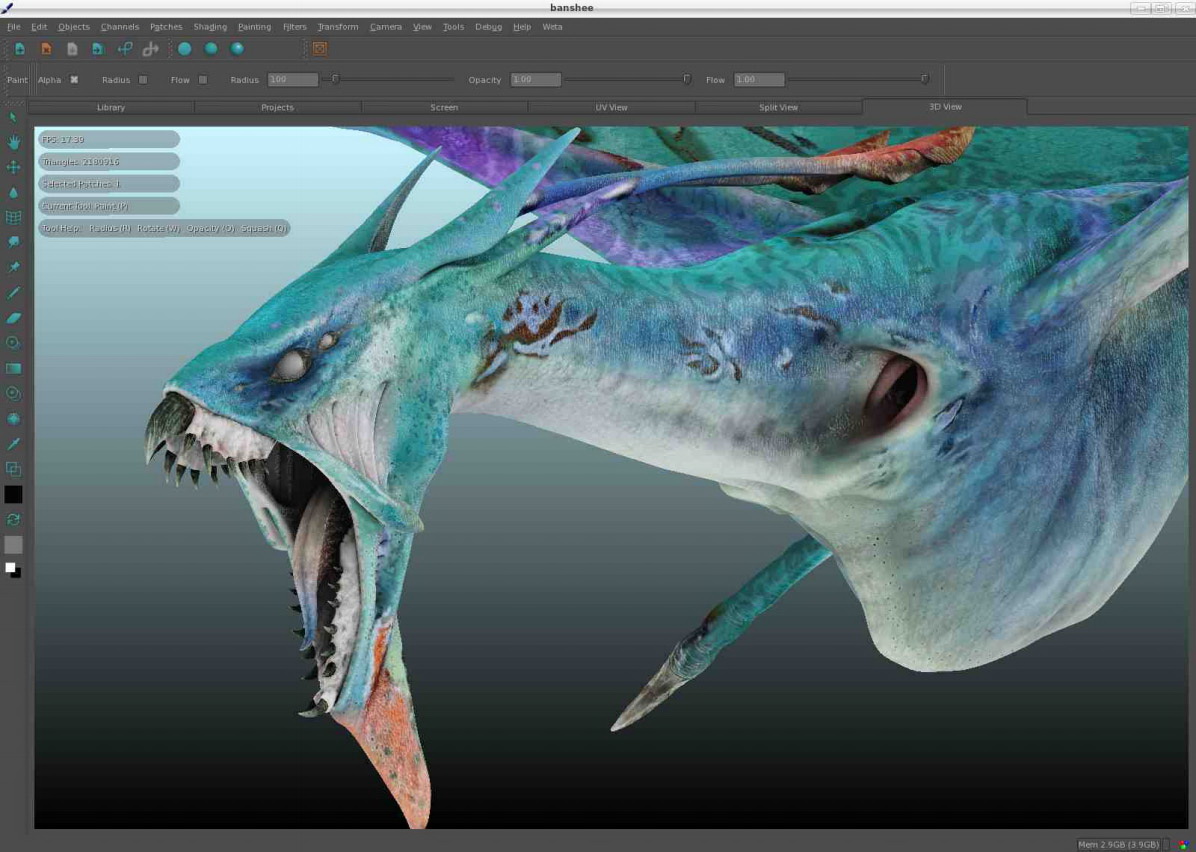Open the Filters menu
The height and width of the screenshot is (852, 1196).
tap(294, 27)
